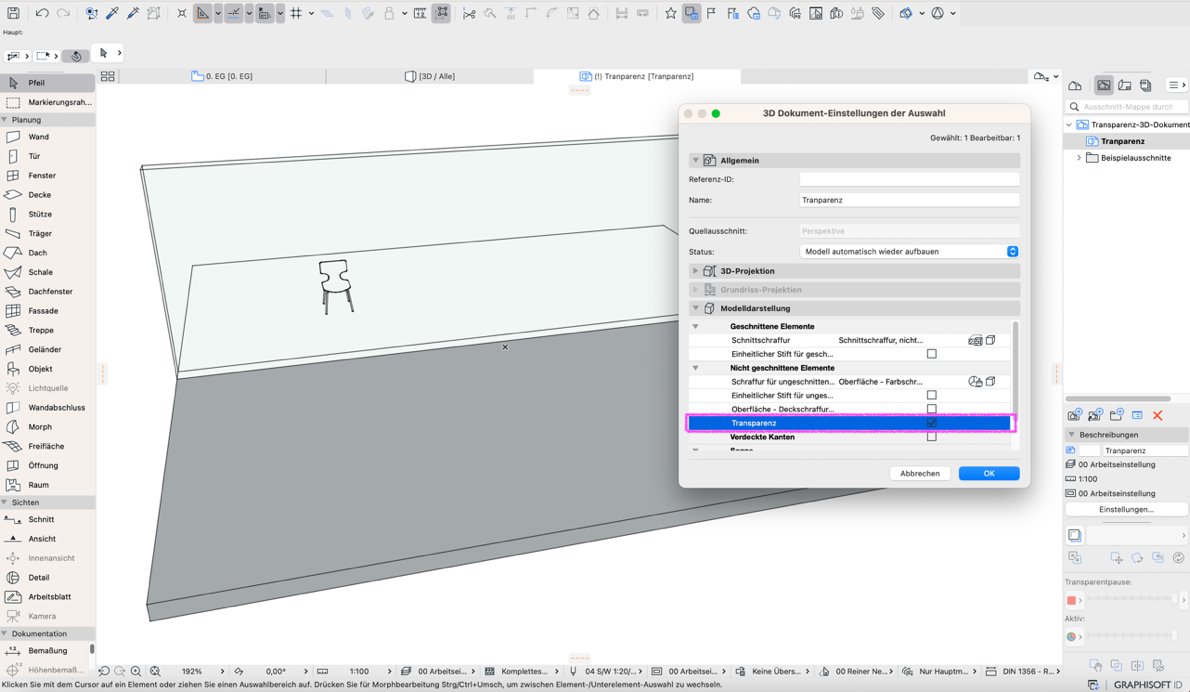Open the Status dropdown menu
The image size is (1190, 692).
909,251
